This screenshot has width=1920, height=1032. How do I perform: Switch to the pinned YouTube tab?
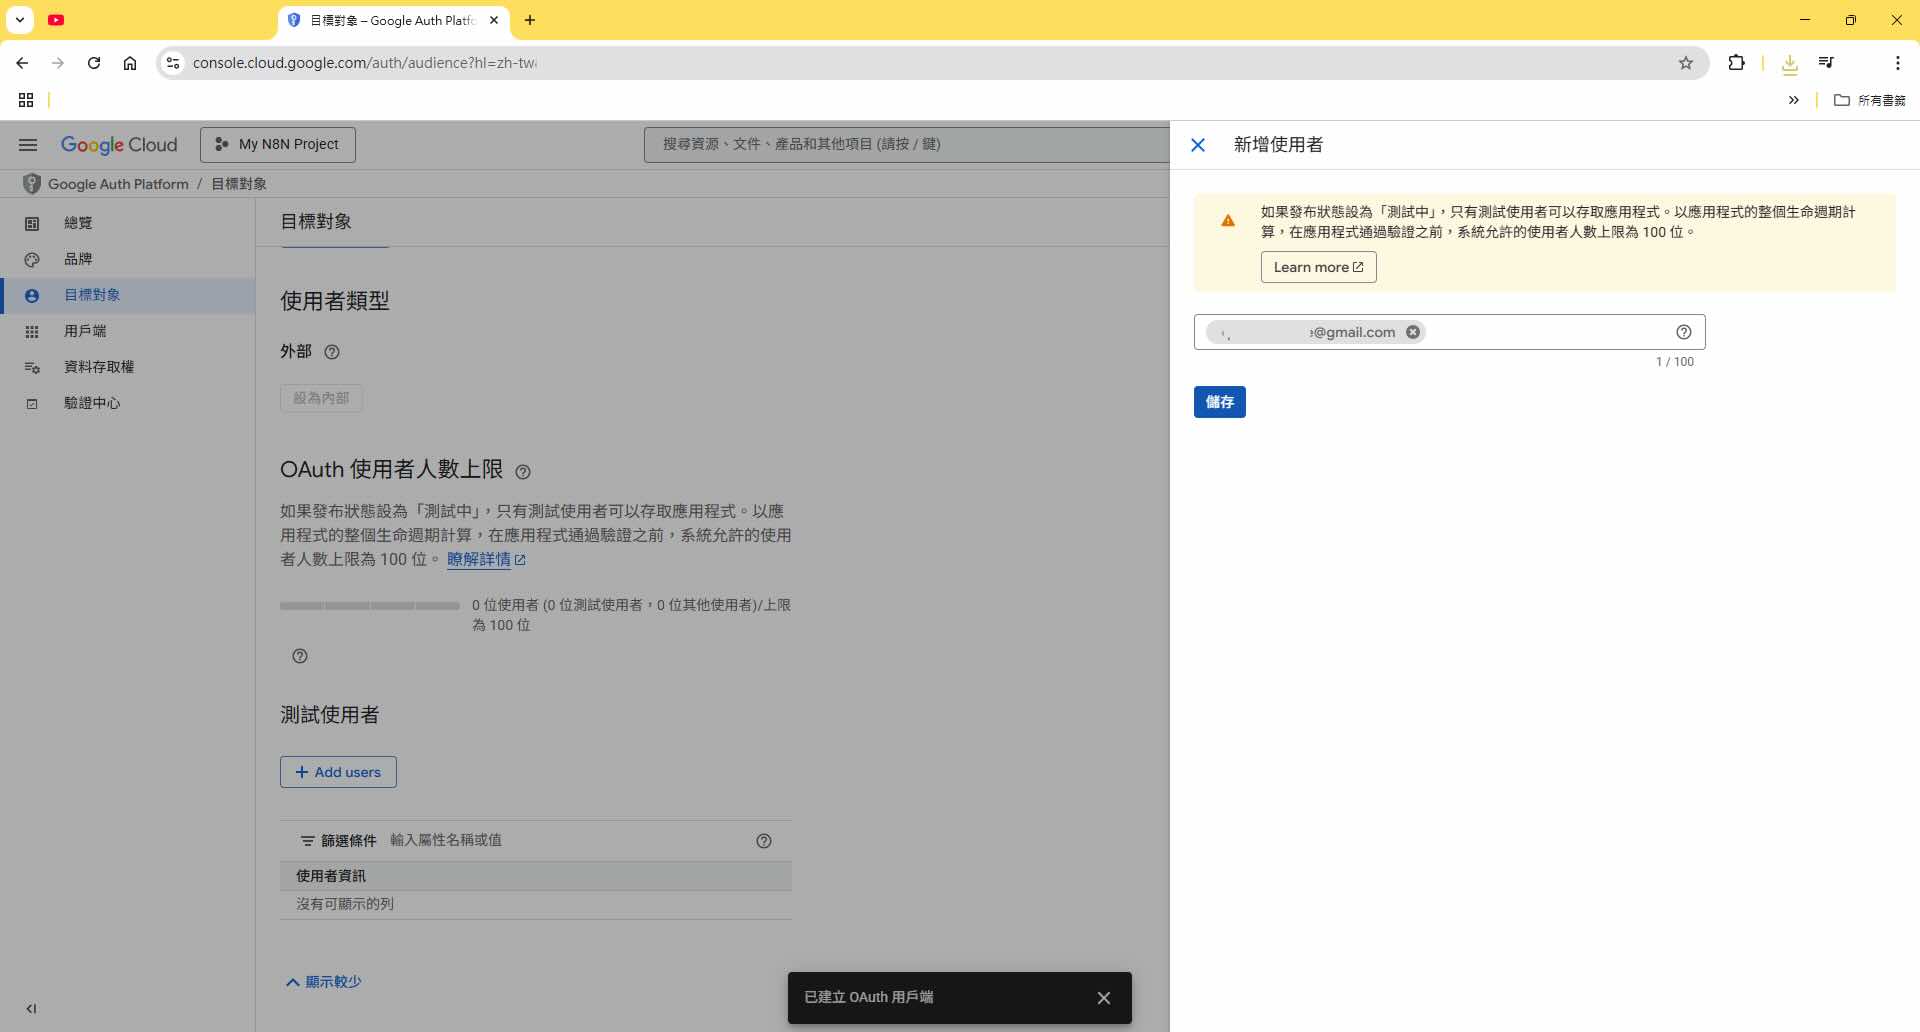56,20
